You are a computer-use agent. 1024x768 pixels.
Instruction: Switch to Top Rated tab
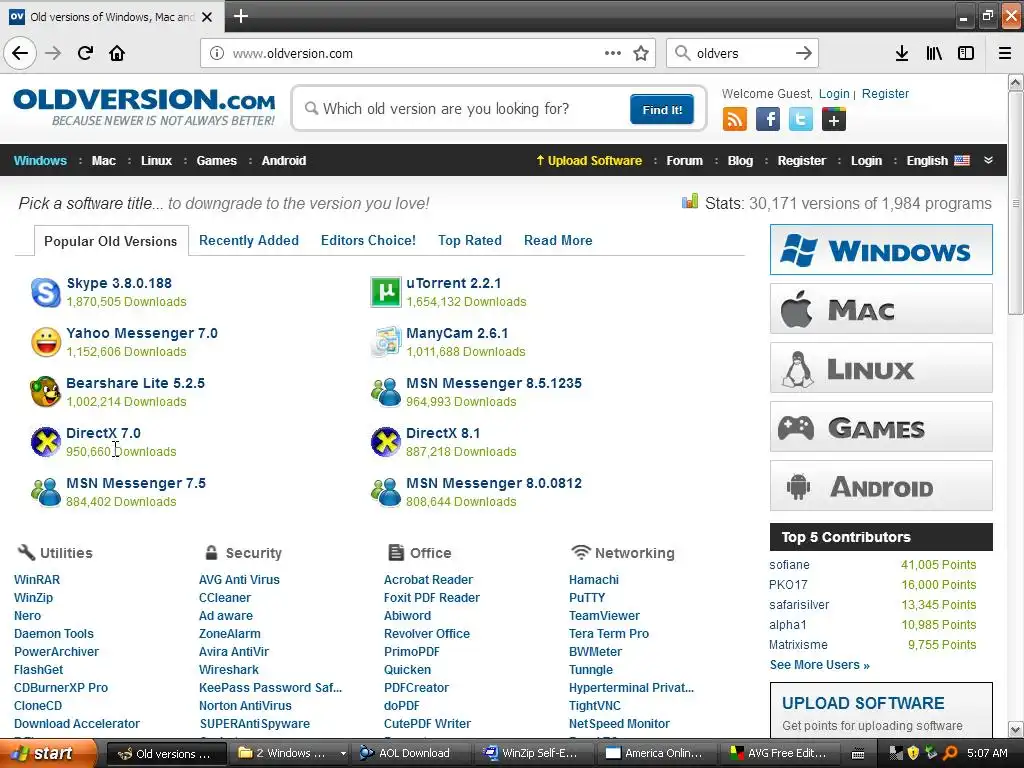tap(470, 240)
